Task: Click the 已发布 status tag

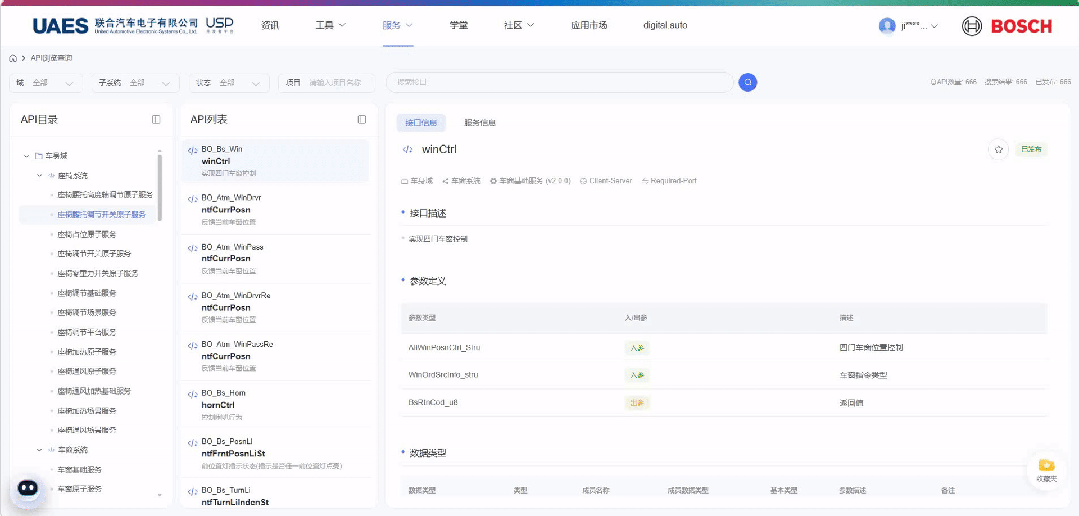Action: tap(1031, 149)
